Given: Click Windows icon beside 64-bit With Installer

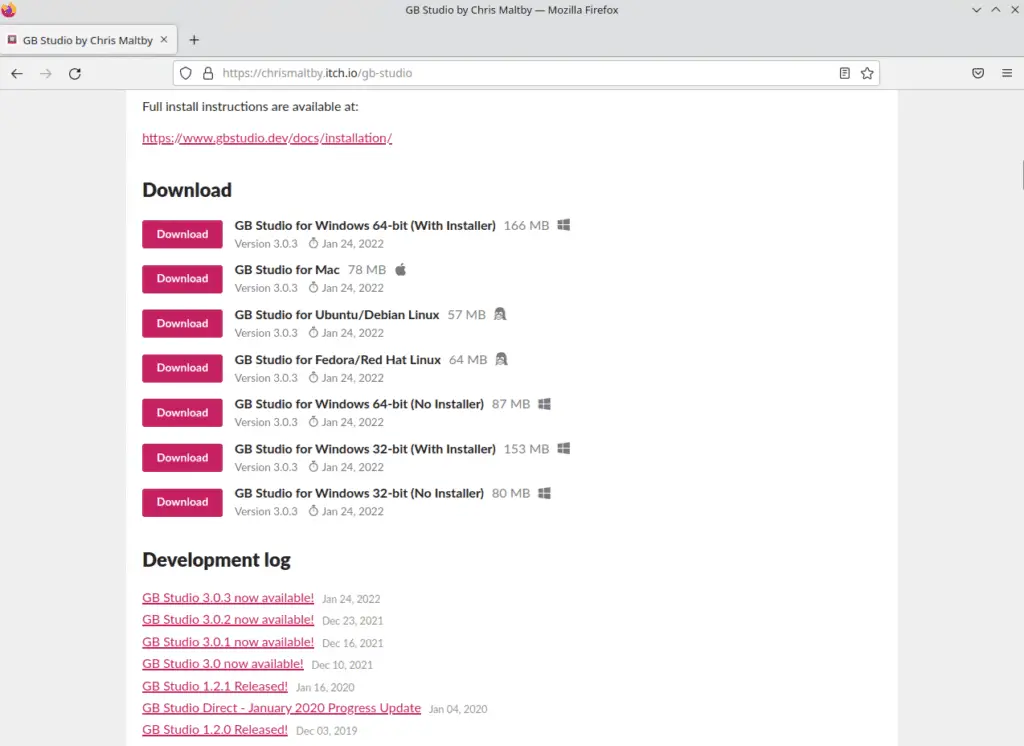Looking at the screenshot, I should pyautogui.click(x=564, y=225).
